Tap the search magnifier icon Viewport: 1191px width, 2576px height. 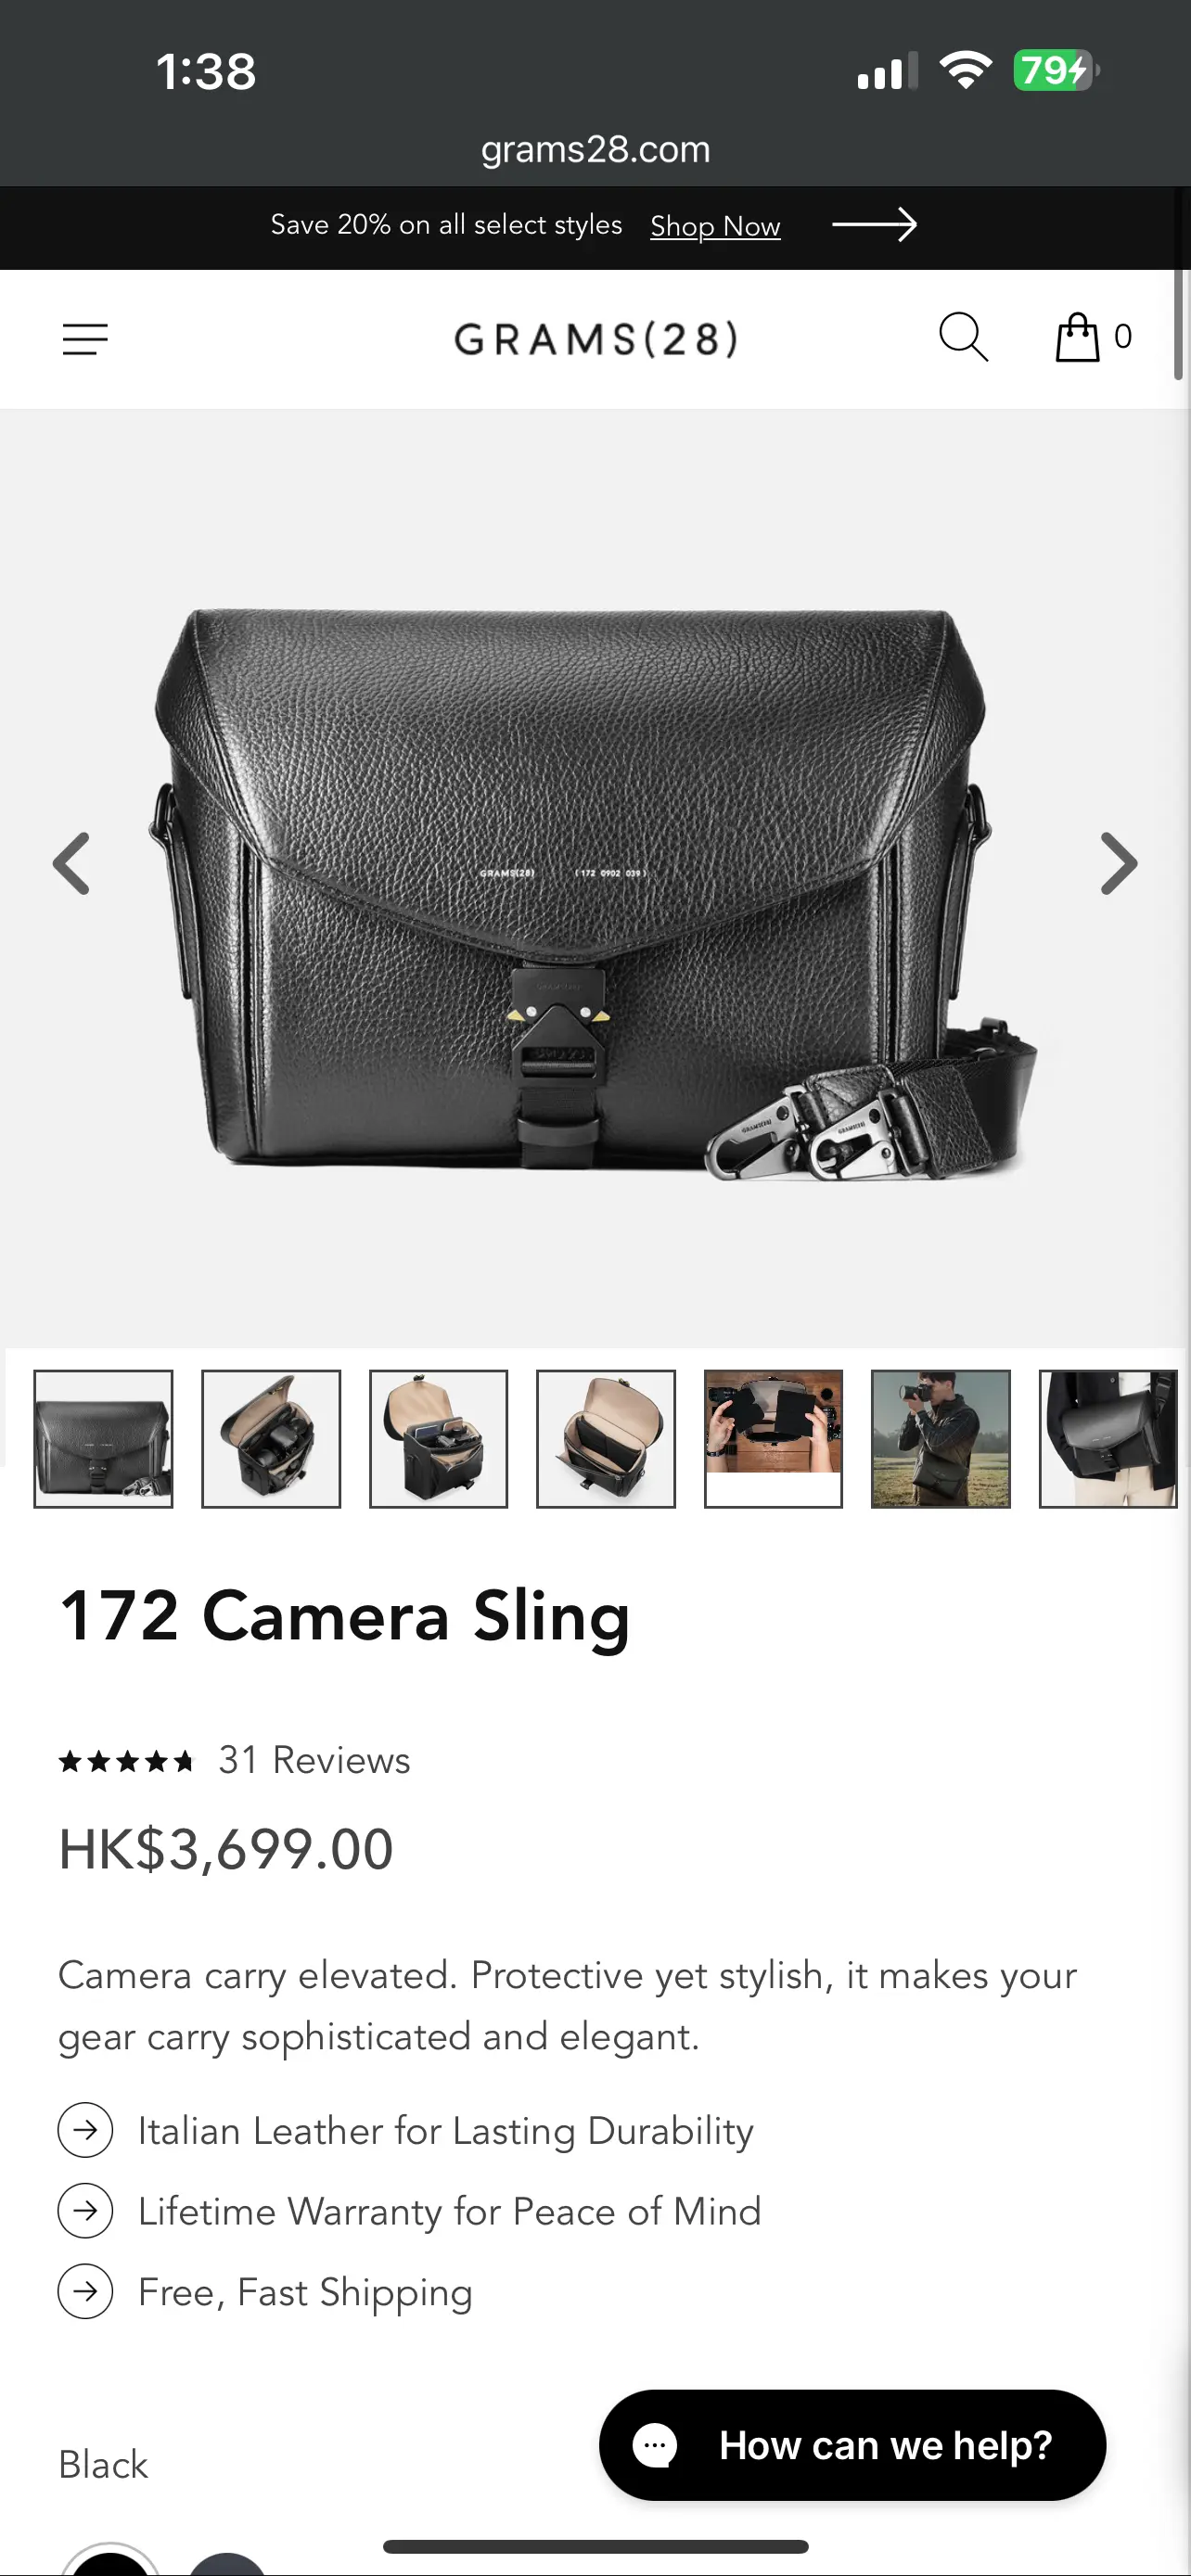click(x=963, y=337)
